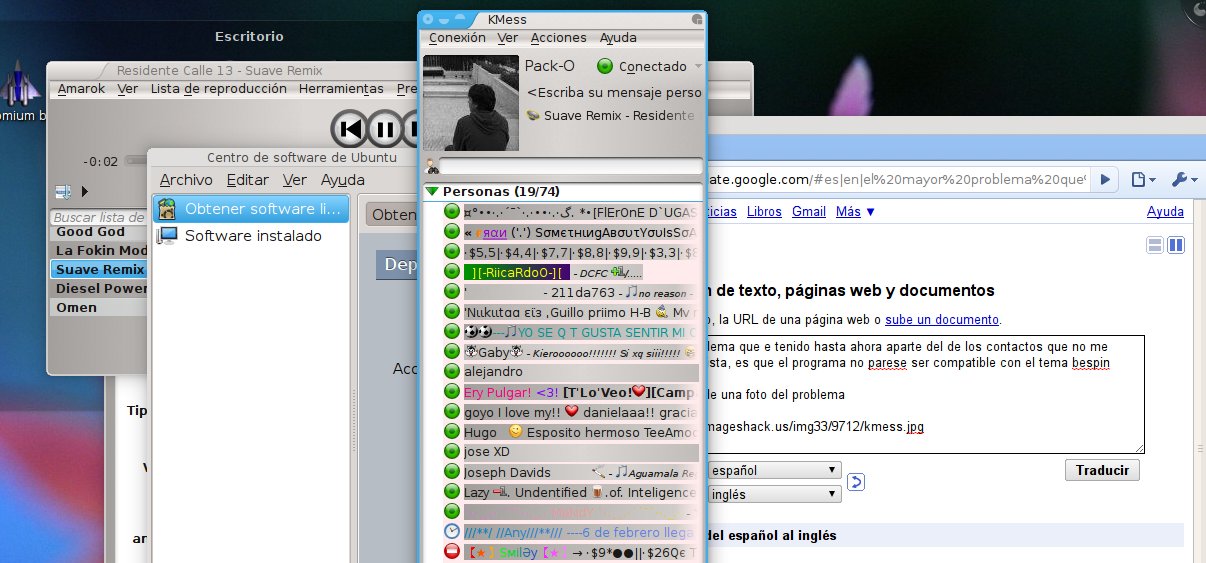The width and height of the screenshot is (1206, 563).
Task: Click the contact search icon in KMess
Action: [431, 166]
